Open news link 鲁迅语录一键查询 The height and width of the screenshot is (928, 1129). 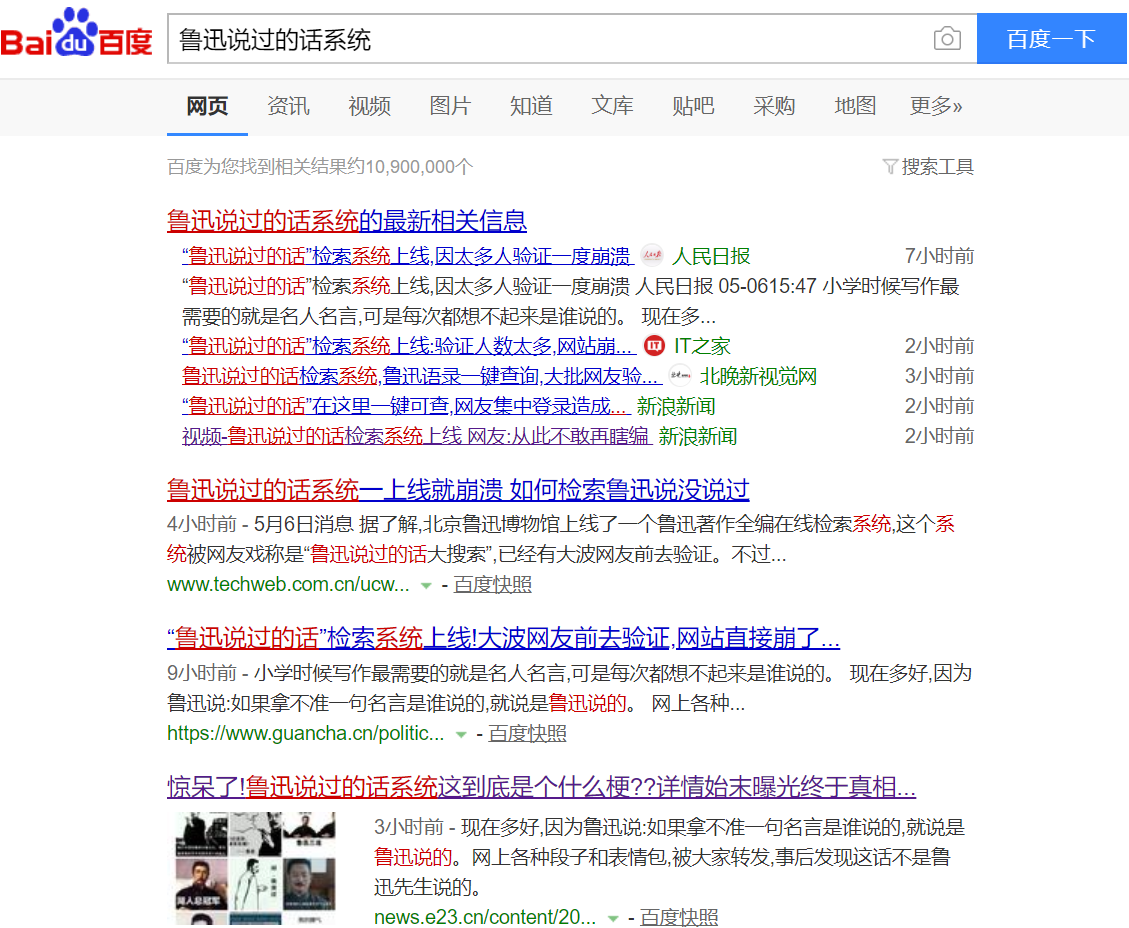[x=422, y=376]
